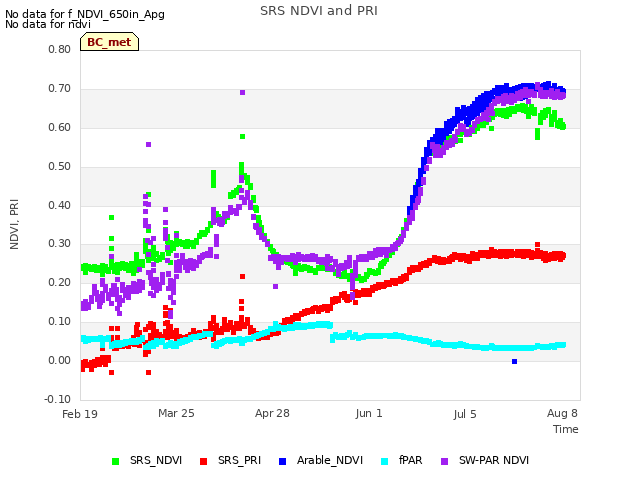The height and width of the screenshot is (480, 640).
Task: Click the Mar 25 x-axis label
Action: click(176, 413)
